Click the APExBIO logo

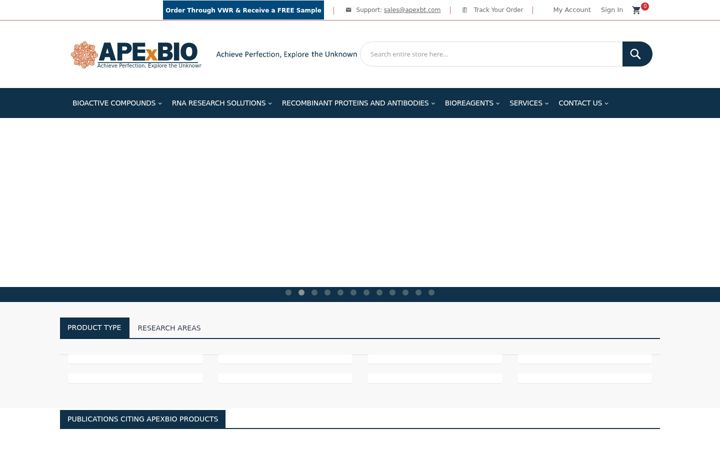136,55
